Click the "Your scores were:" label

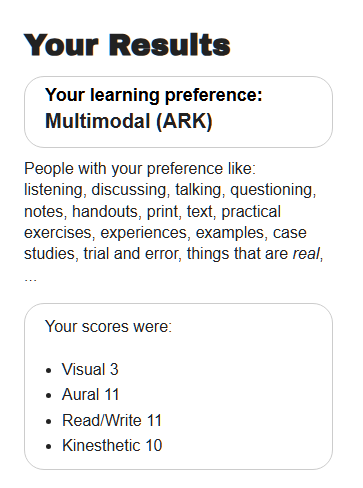[x=108, y=326]
